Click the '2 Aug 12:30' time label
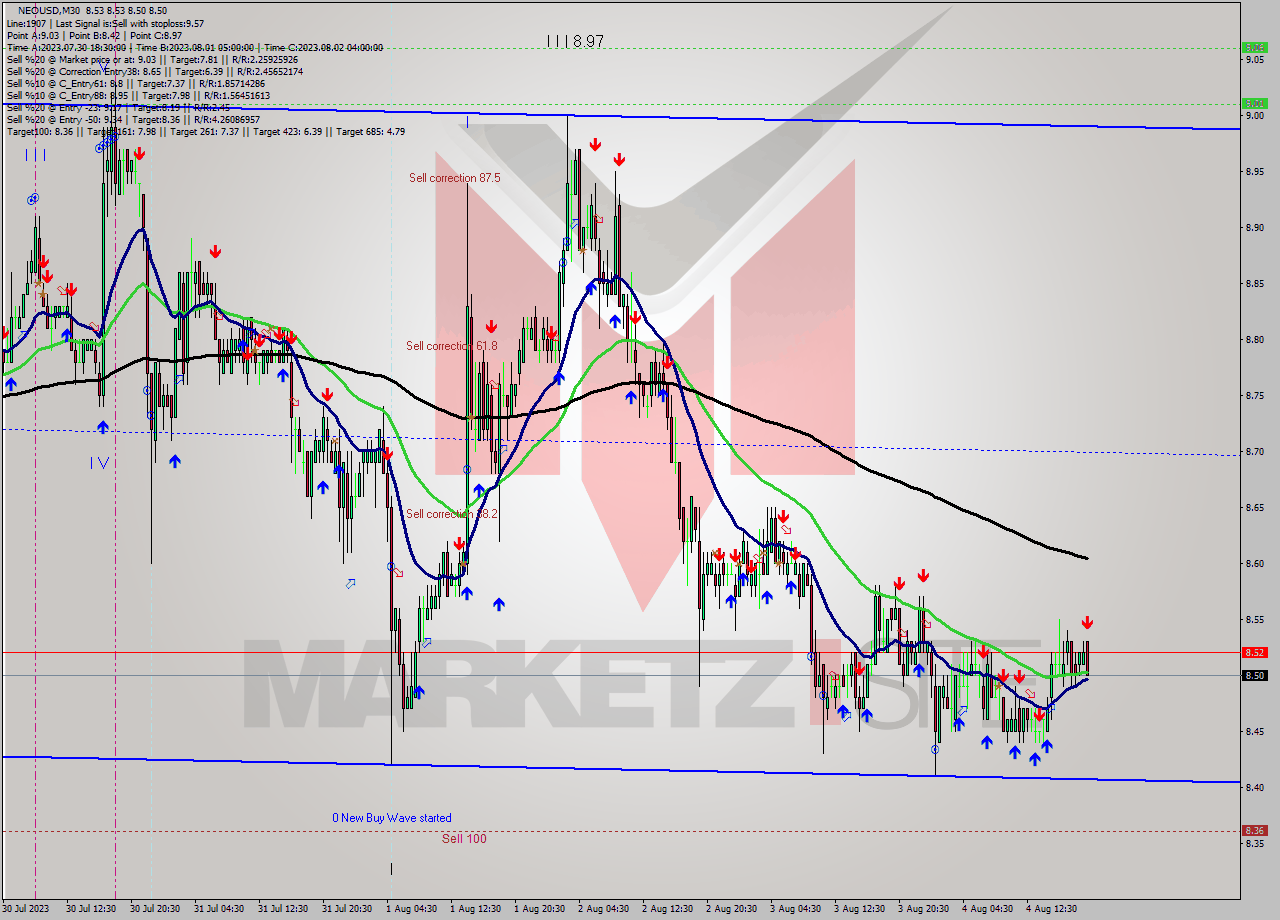 tap(668, 909)
